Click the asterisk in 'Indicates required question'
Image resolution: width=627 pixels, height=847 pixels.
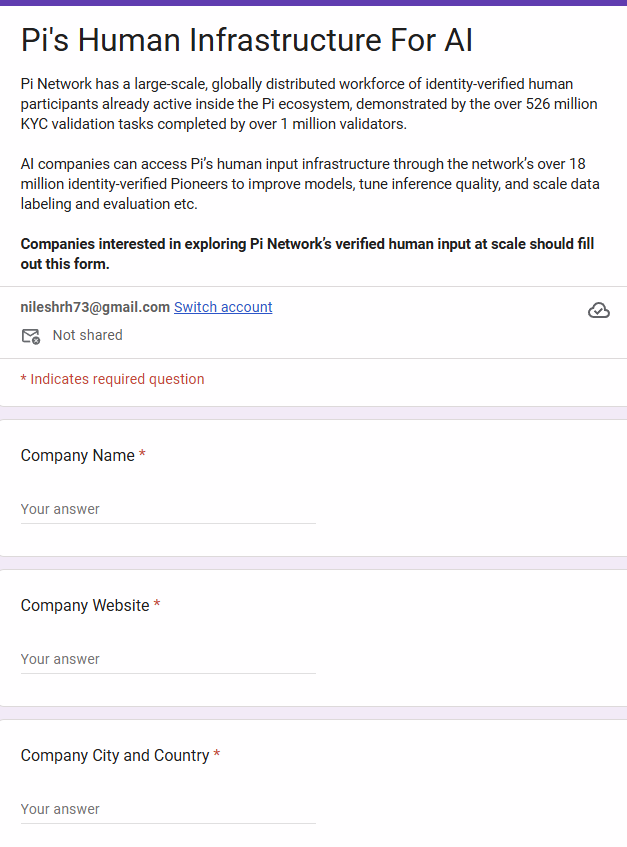[24, 379]
